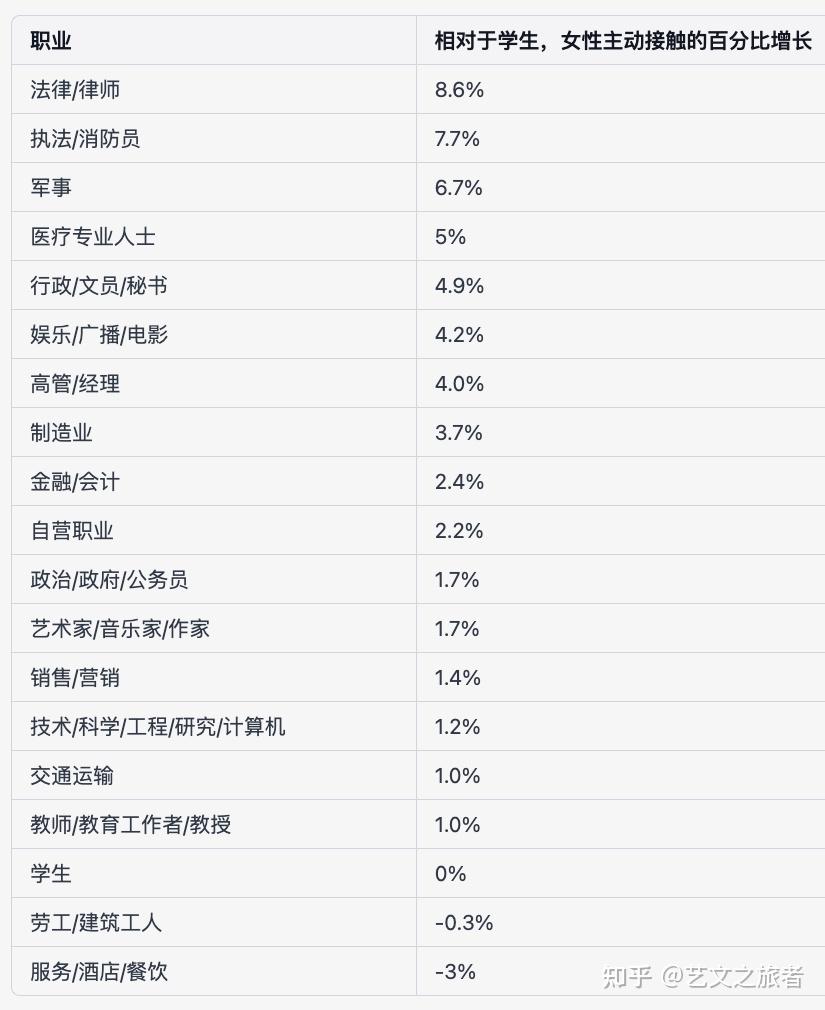The height and width of the screenshot is (1010, 825).
Task: Click the 高管/经理 row label
Action: click(x=75, y=383)
